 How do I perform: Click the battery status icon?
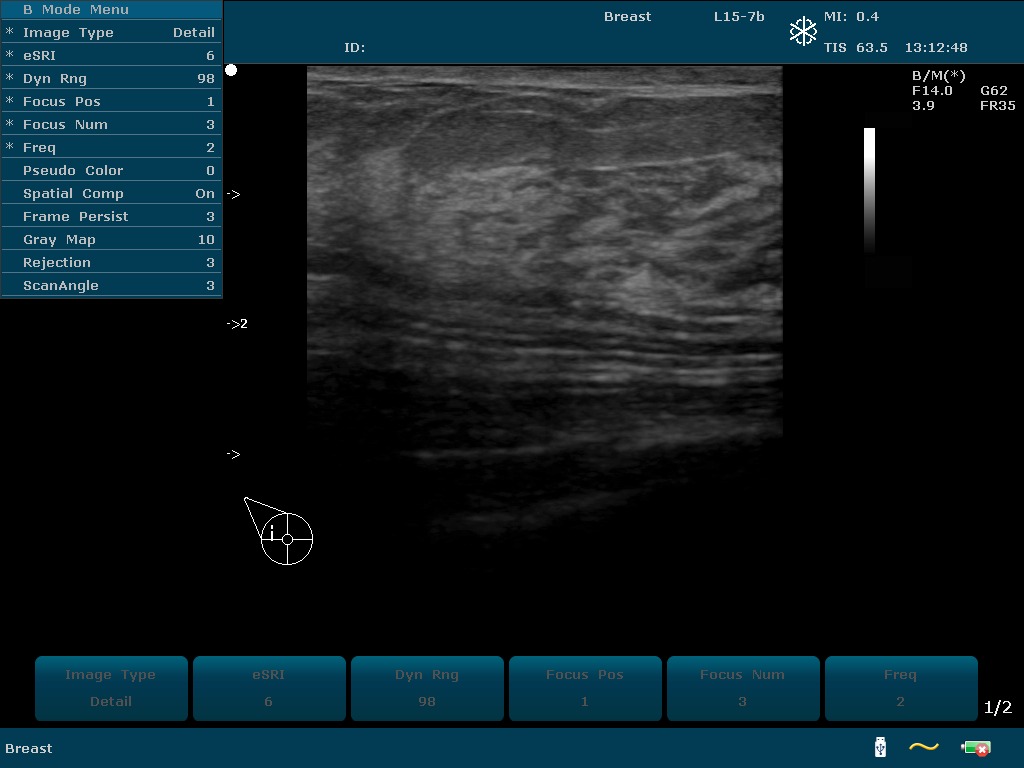975,748
